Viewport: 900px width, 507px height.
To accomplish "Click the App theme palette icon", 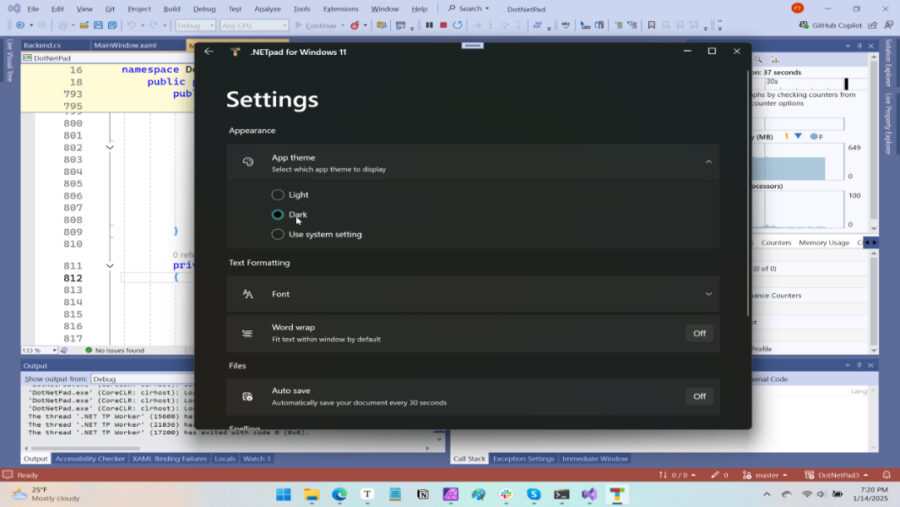I will pyautogui.click(x=248, y=162).
